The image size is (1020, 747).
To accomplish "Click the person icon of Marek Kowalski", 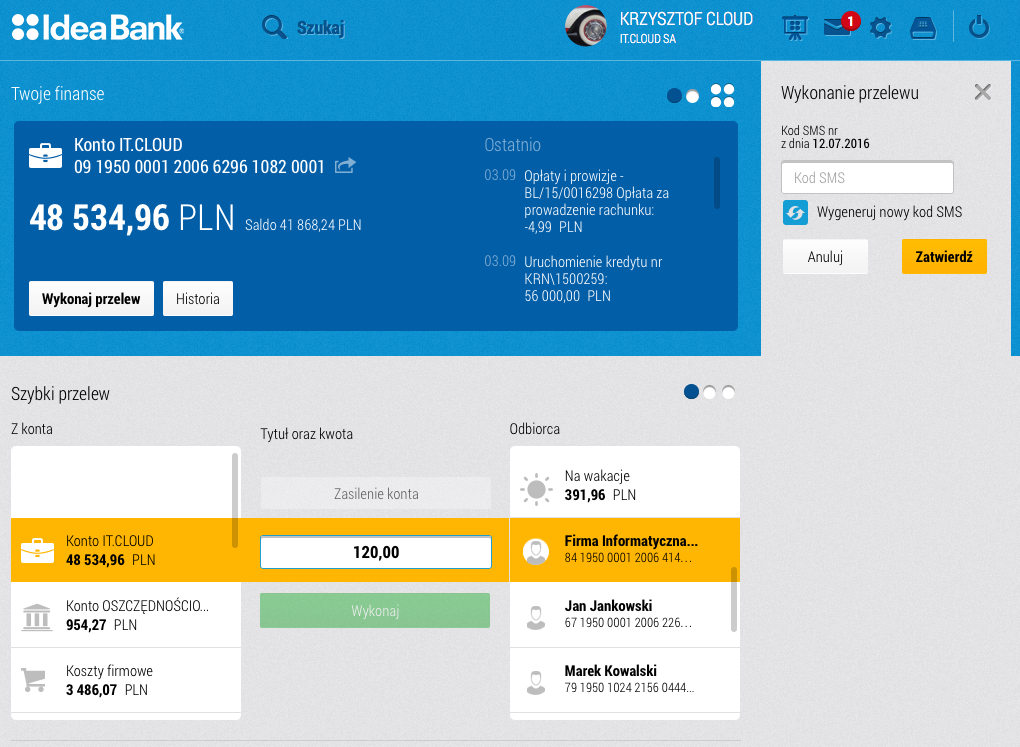I will pos(535,683).
